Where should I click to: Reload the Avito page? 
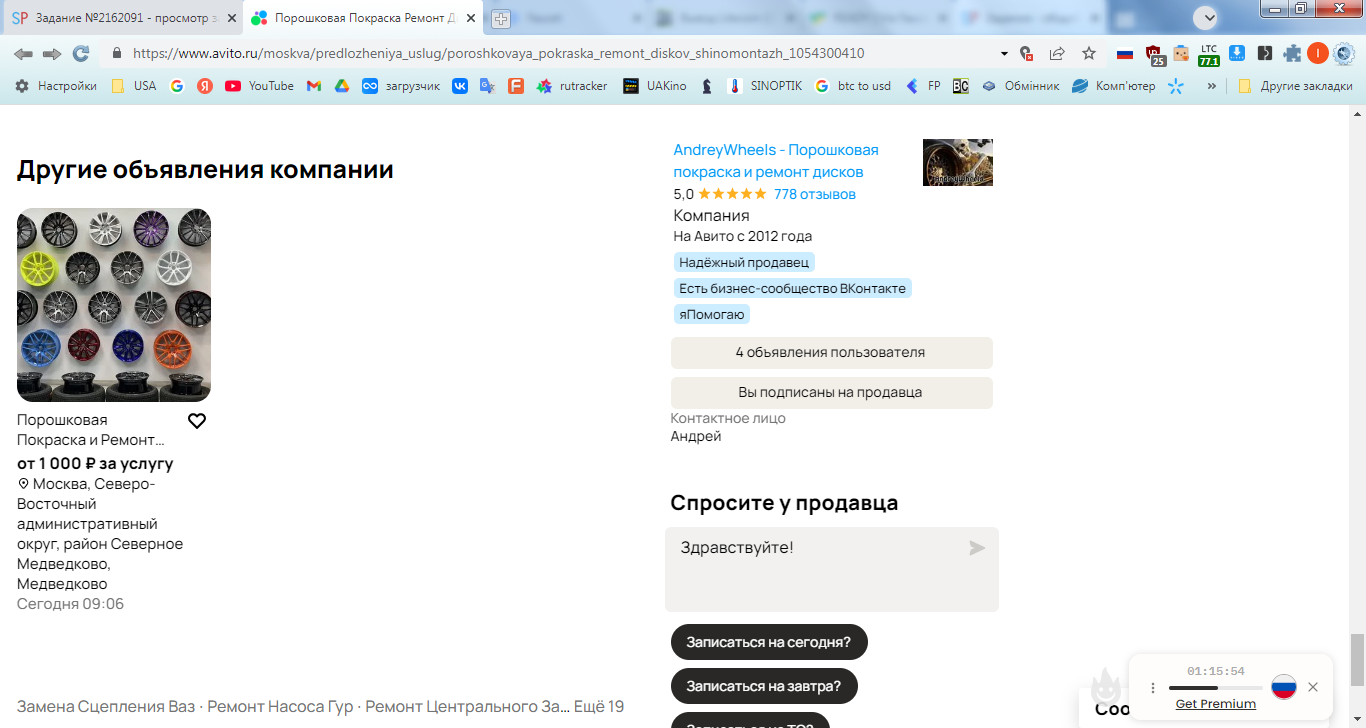pos(81,54)
